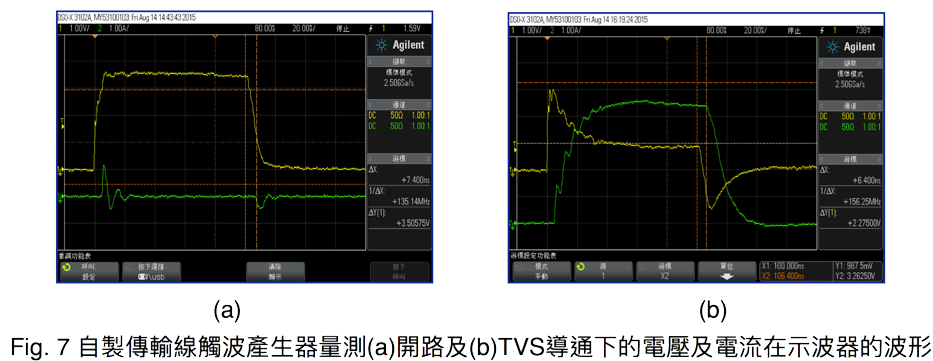
Task: Select the 源 1 source softkey
Action: [x=603, y=272]
